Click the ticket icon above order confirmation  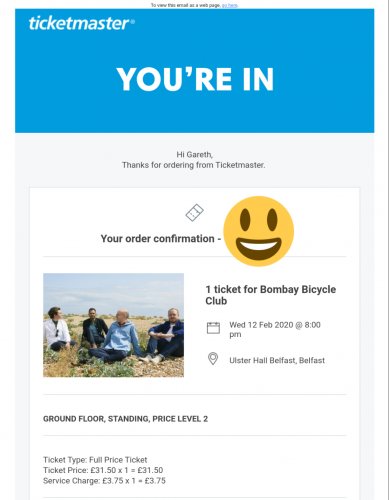coord(195,213)
